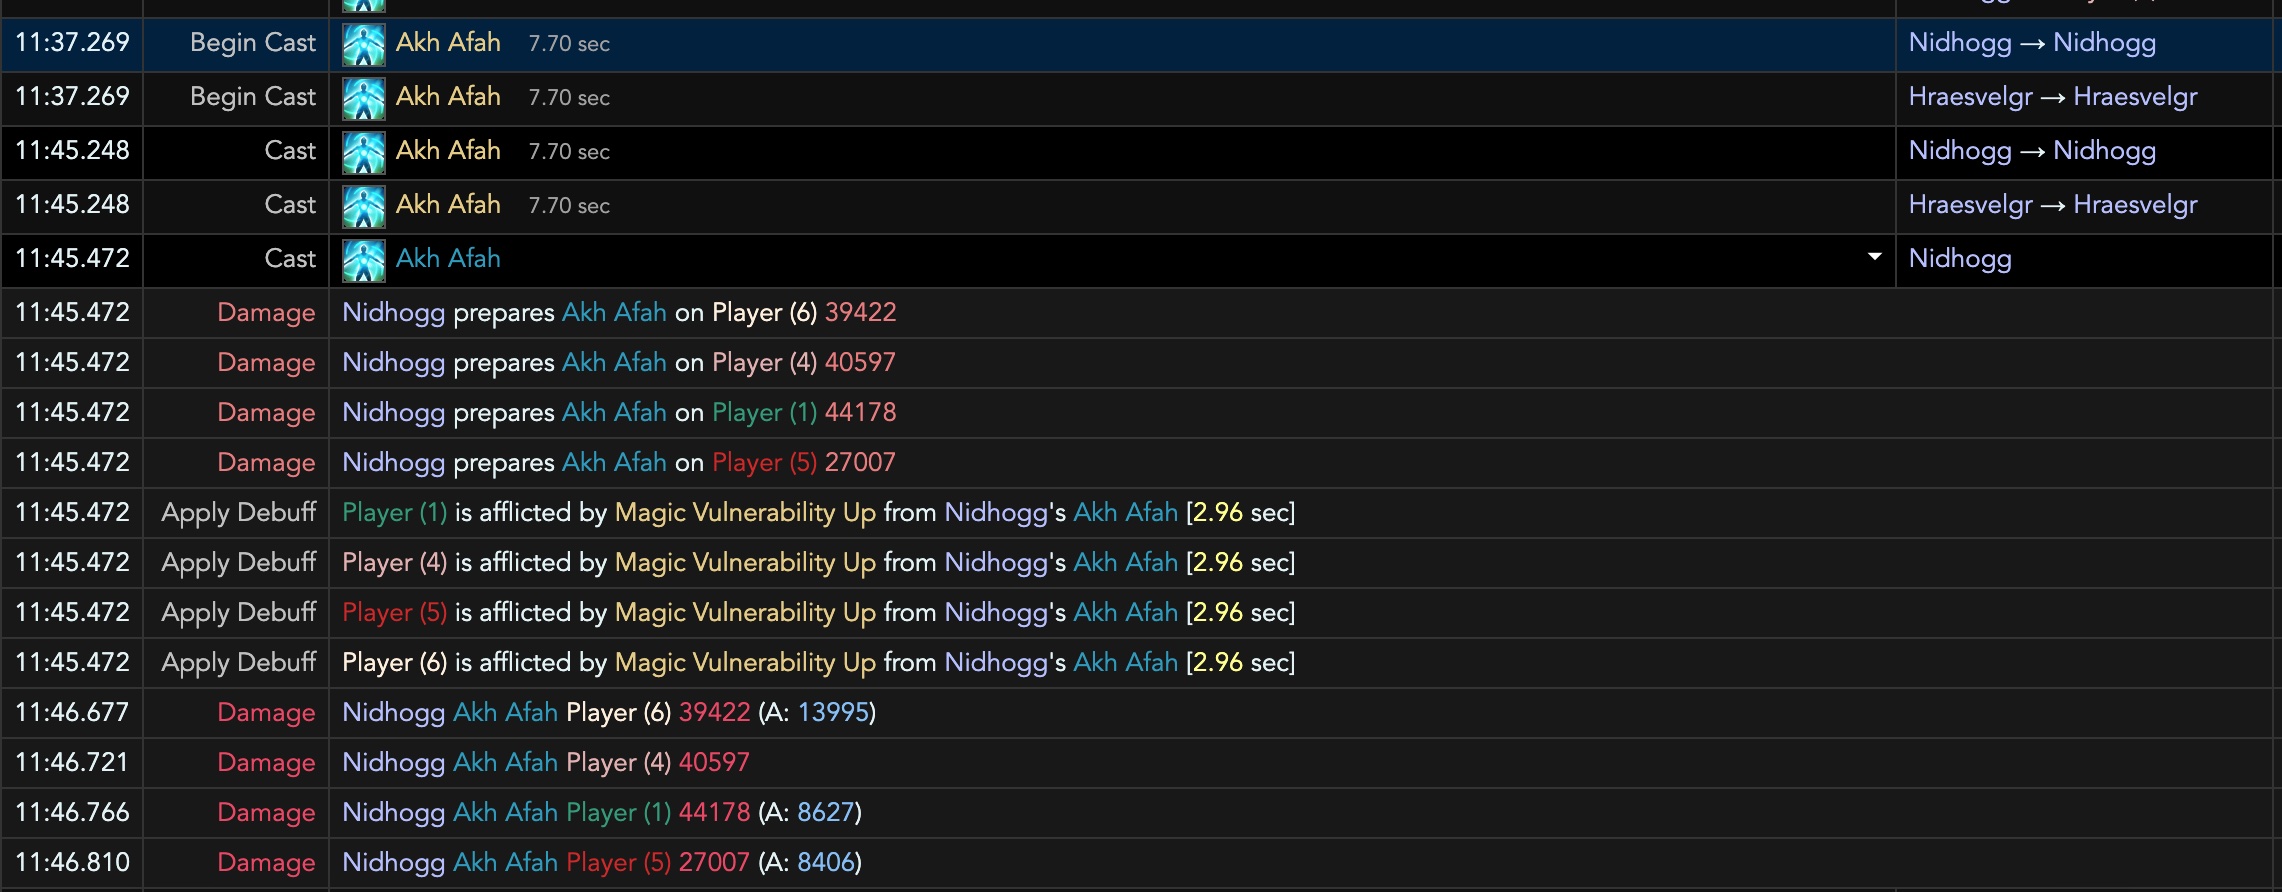
Task: Click source Hraesvelgr in 11:37.269 Begin Cast row
Action: coord(1970,97)
